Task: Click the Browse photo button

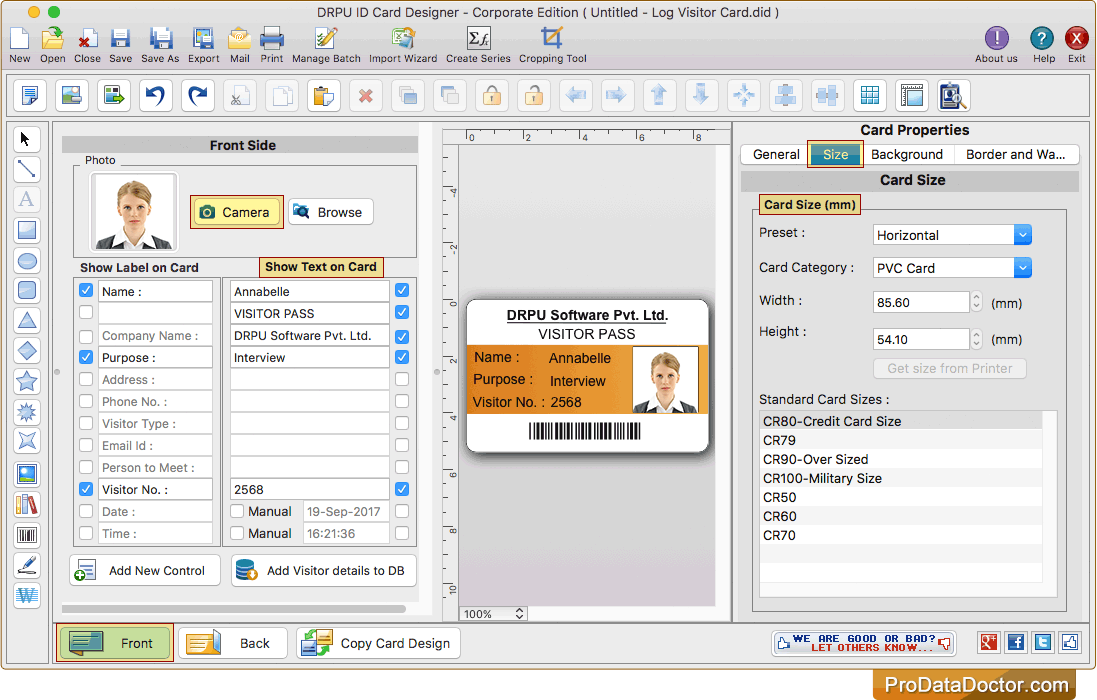Action: pos(330,212)
